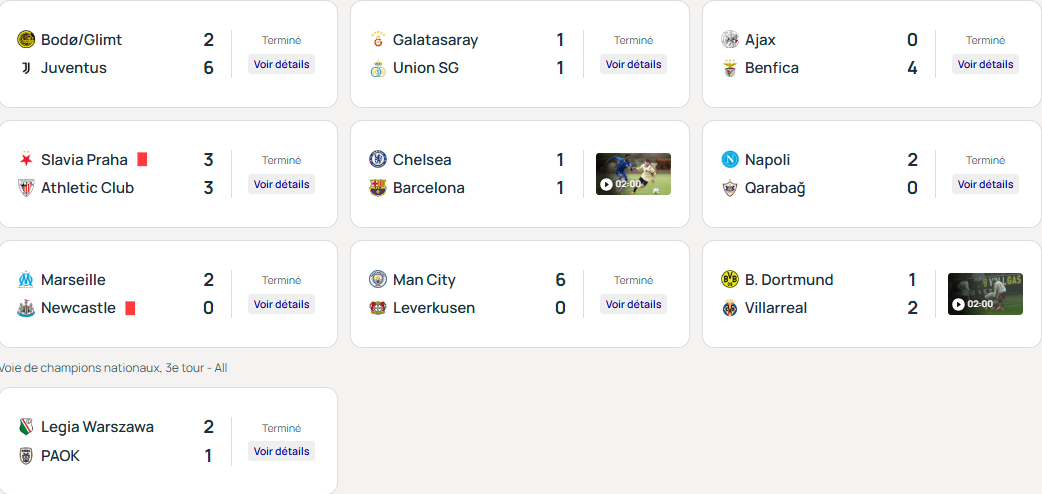Open the Newcastle team name link
Image resolution: width=1042 pixels, height=494 pixels.
pos(78,308)
